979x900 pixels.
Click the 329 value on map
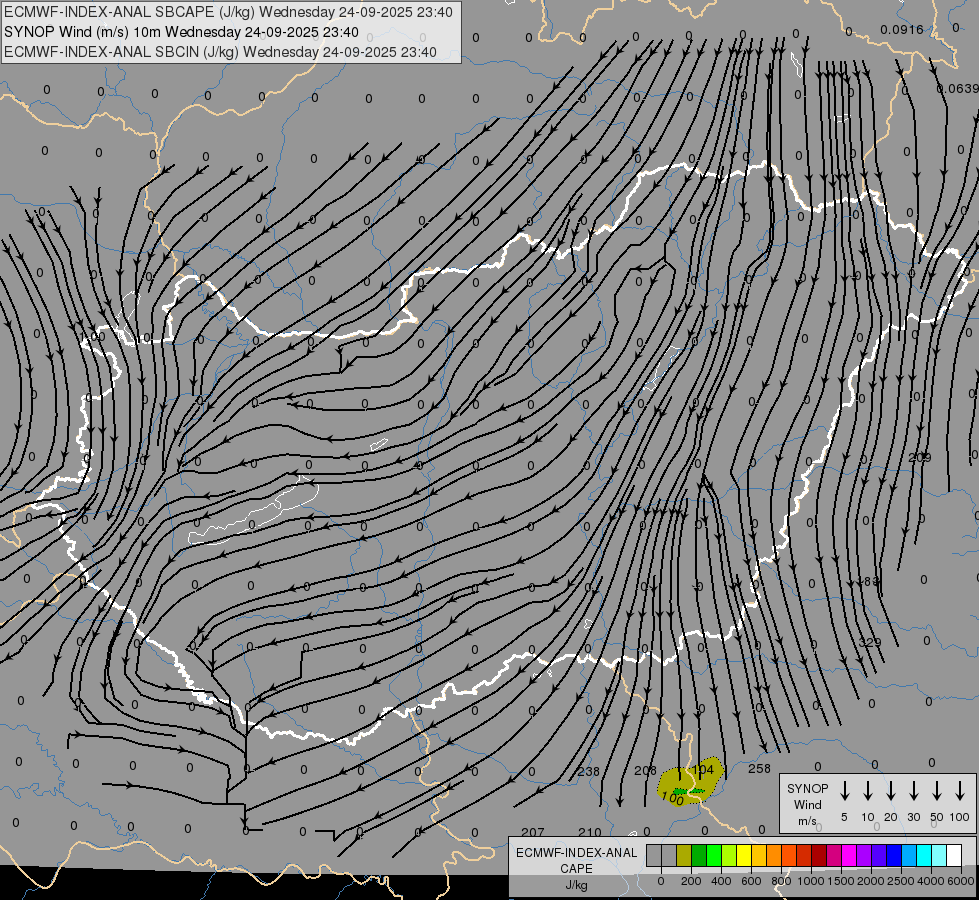pos(870,643)
